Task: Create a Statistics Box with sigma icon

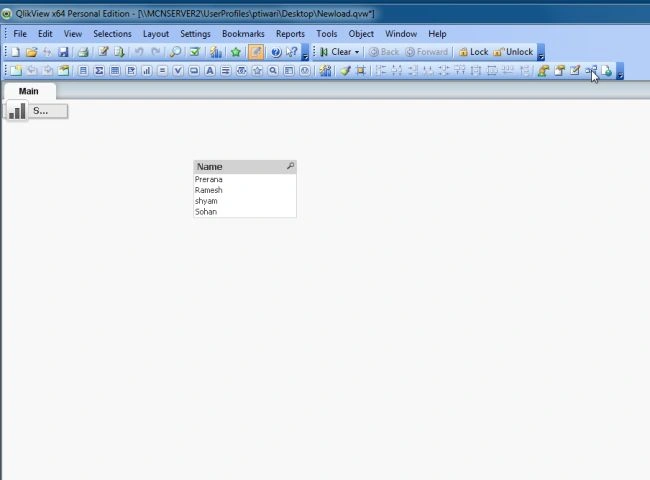Action: pyautogui.click(x=99, y=71)
